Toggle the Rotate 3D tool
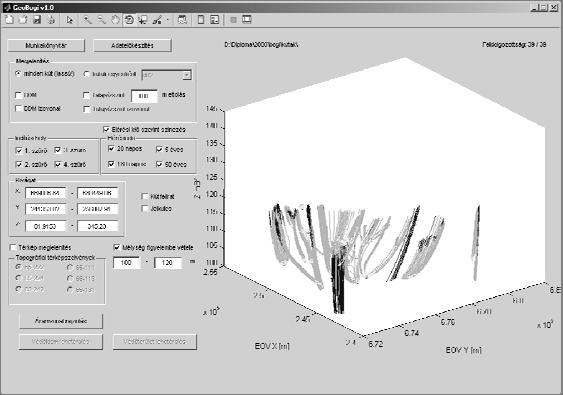Screen dimensions: 563x395 pyautogui.click(x=129, y=20)
